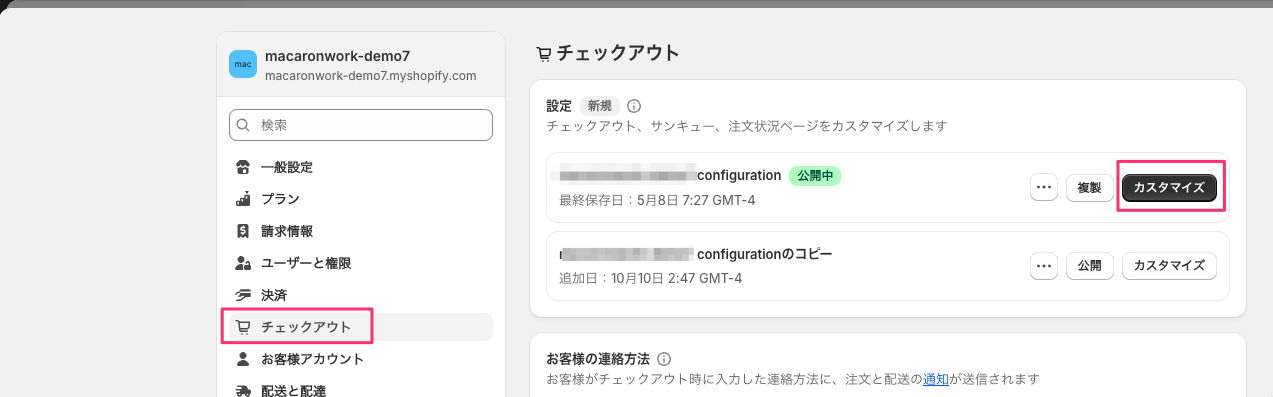1273x397 pixels.
Task: Open プラン settings page
Action: pos(361,199)
